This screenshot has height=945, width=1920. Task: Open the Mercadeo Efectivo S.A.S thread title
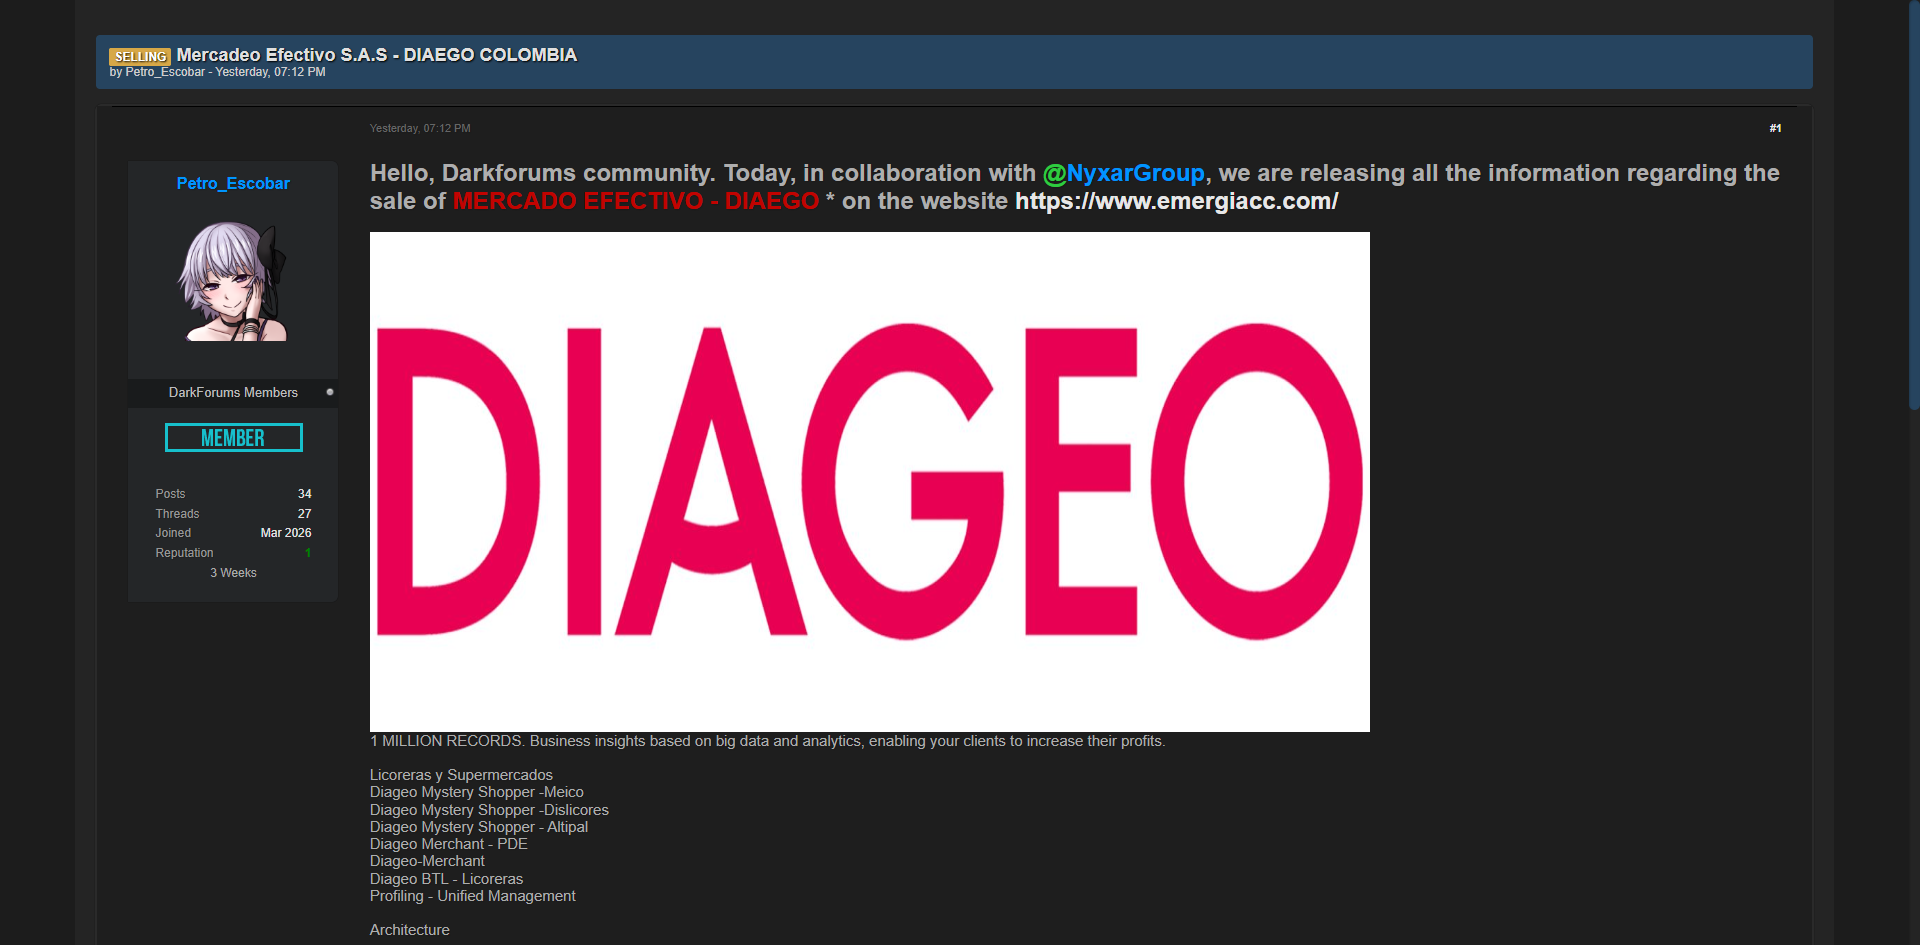pos(376,55)
